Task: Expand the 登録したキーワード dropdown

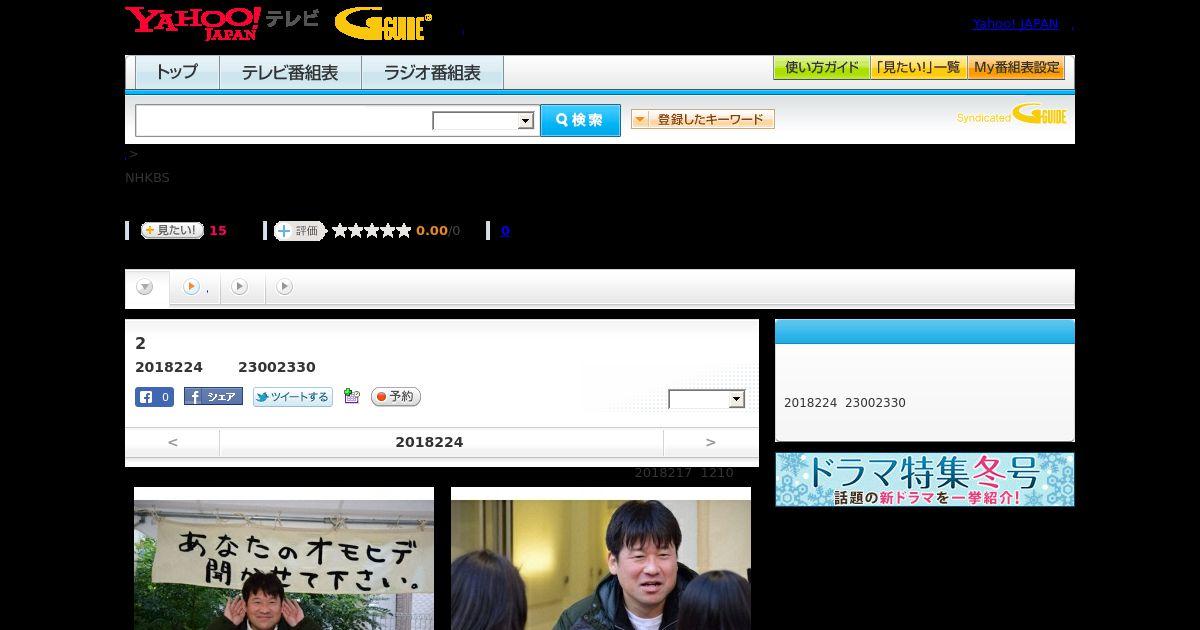Action: click(x=703, y=119)
